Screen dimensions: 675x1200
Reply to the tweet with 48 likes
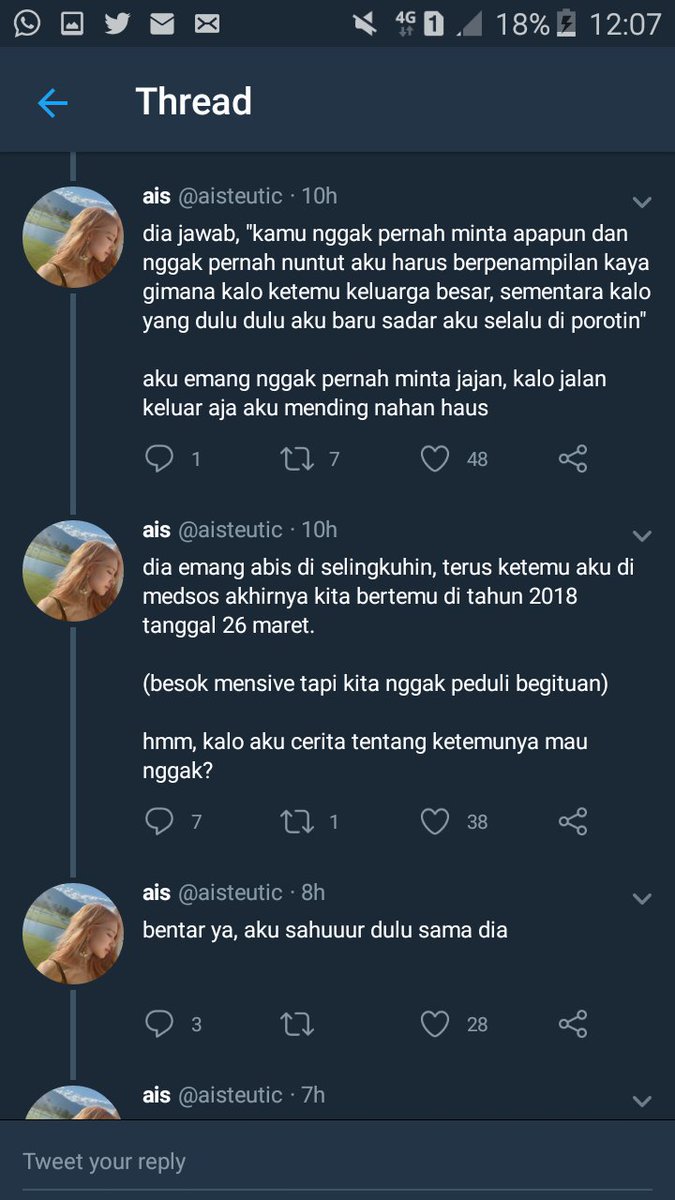[160, 459]
